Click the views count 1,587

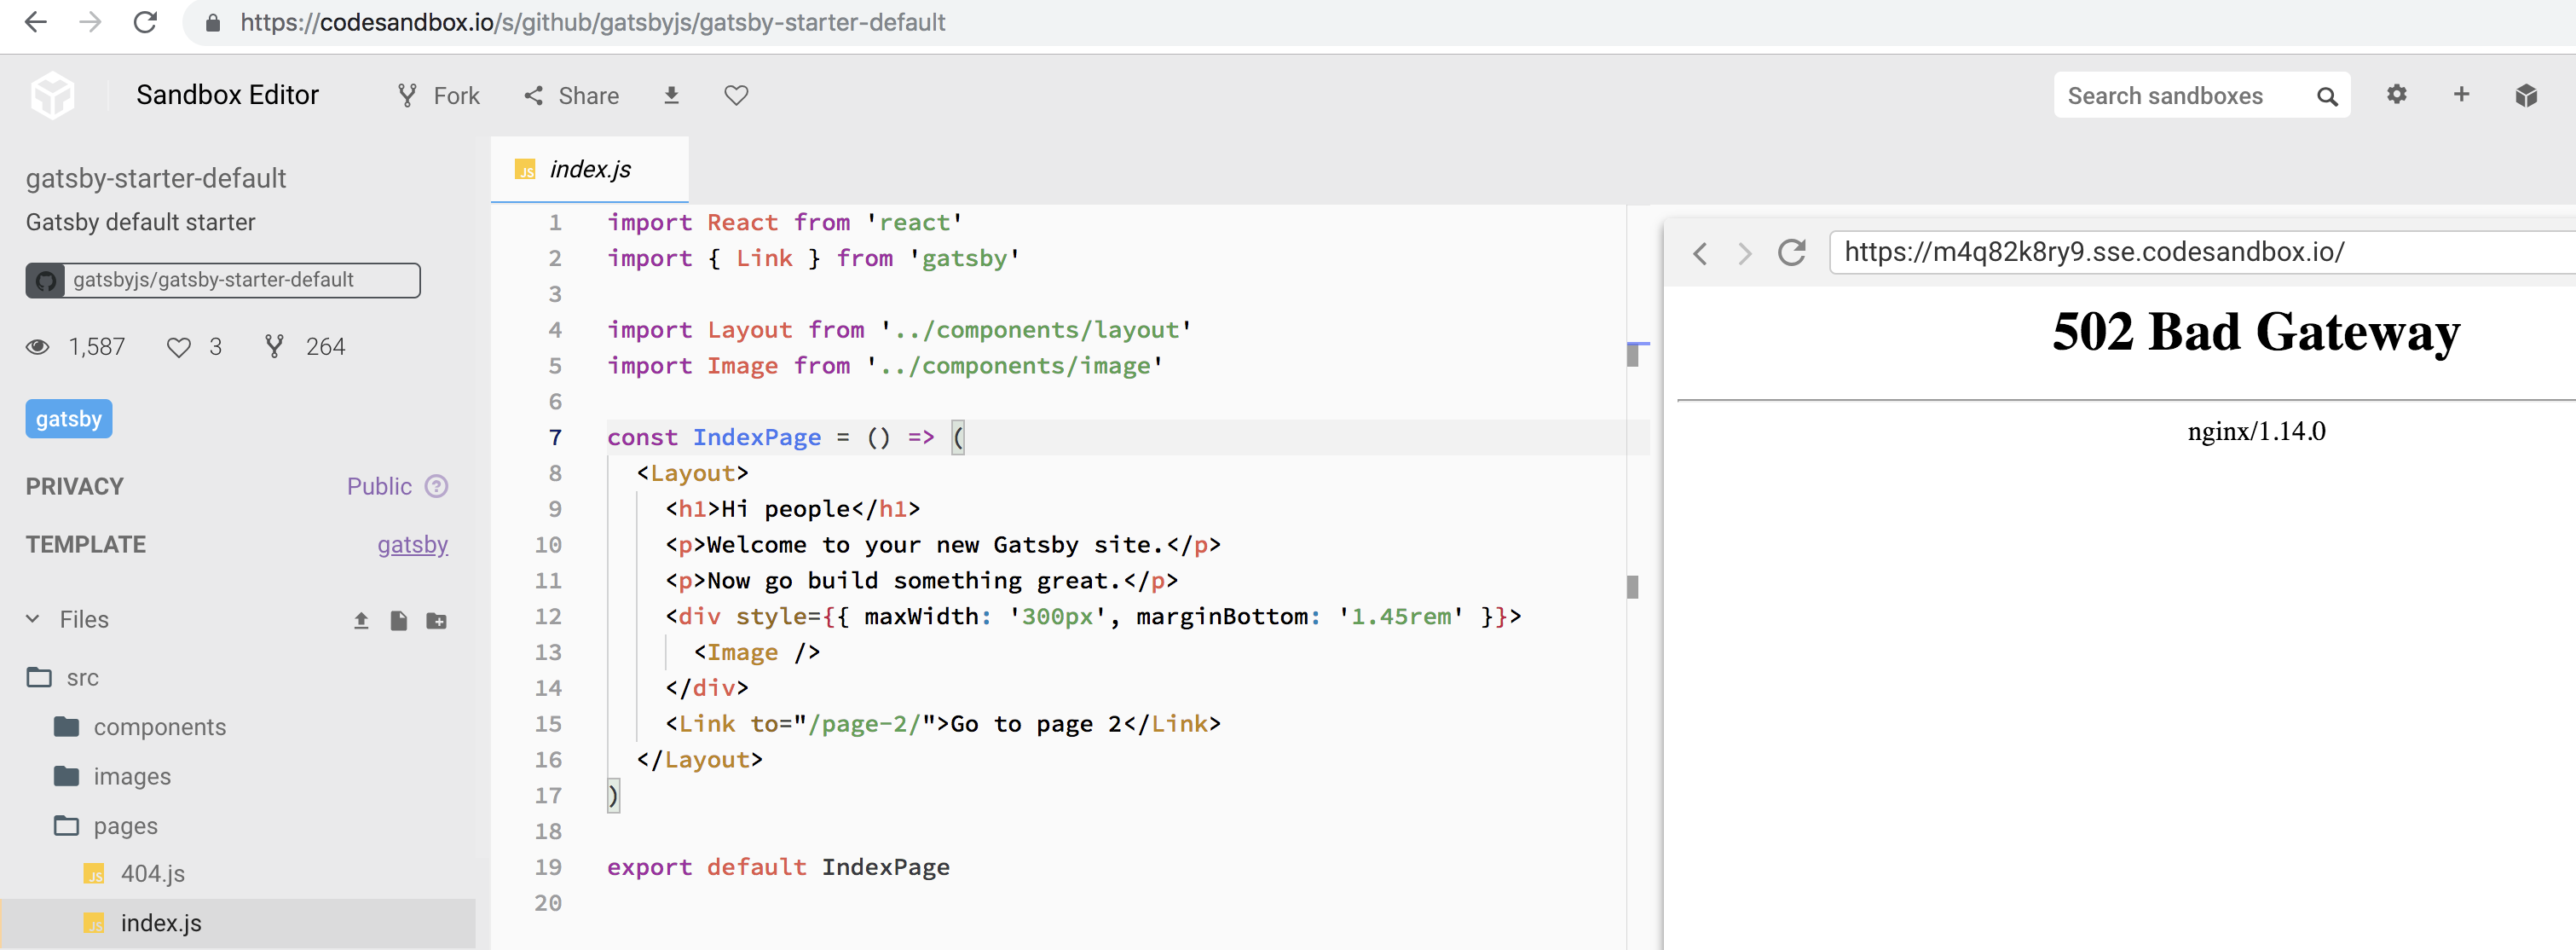[x=76, y=347]
